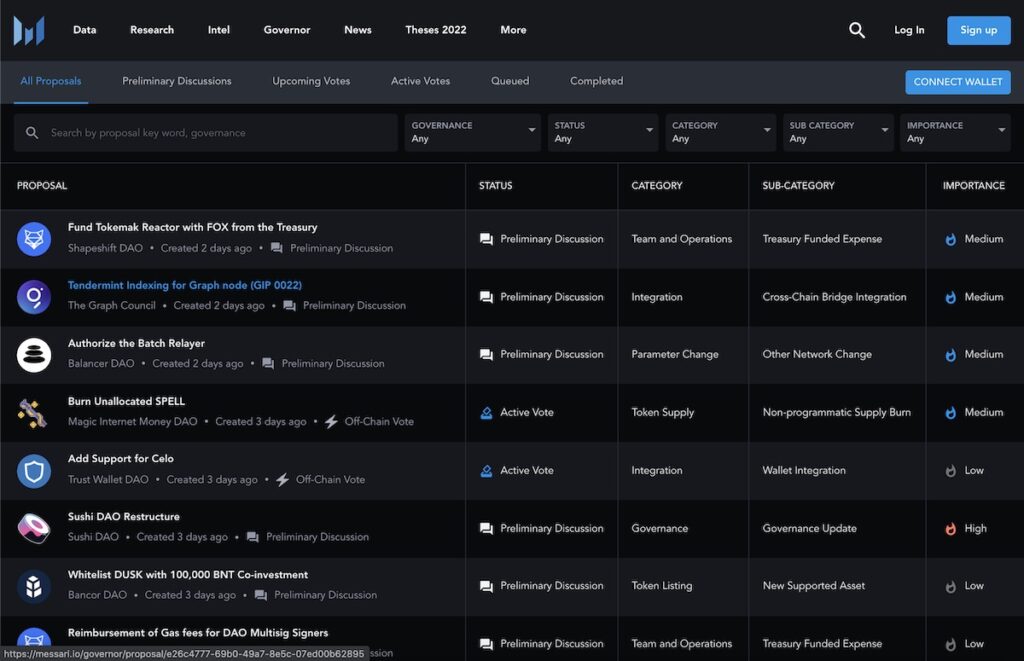This screenshot has width=1024, height=661.
Task: Open the Messari logo home link
Action: point(29,30)
